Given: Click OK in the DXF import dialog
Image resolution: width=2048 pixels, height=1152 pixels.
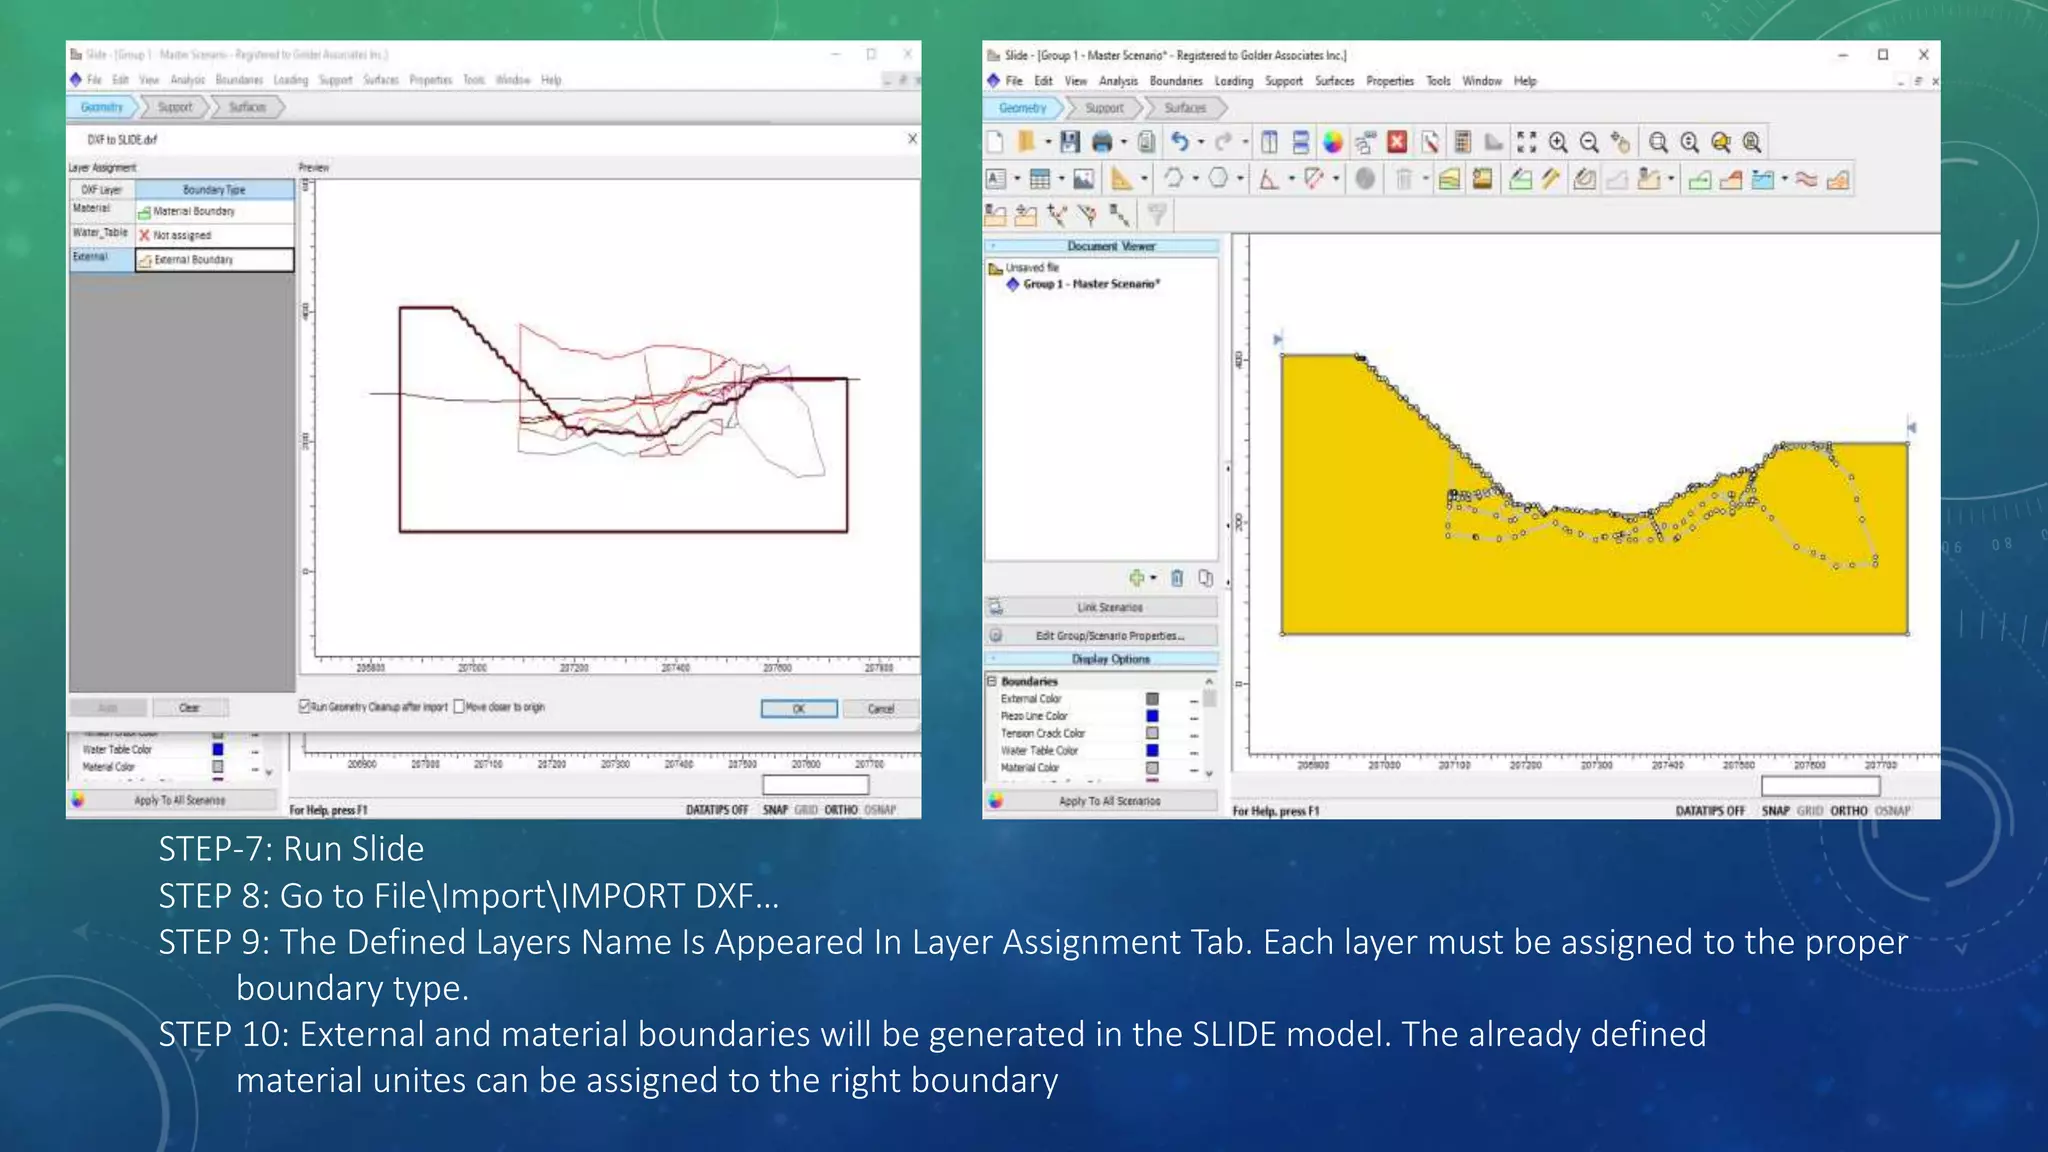Looking at the screenshot, I should click(x=799, y=709).
